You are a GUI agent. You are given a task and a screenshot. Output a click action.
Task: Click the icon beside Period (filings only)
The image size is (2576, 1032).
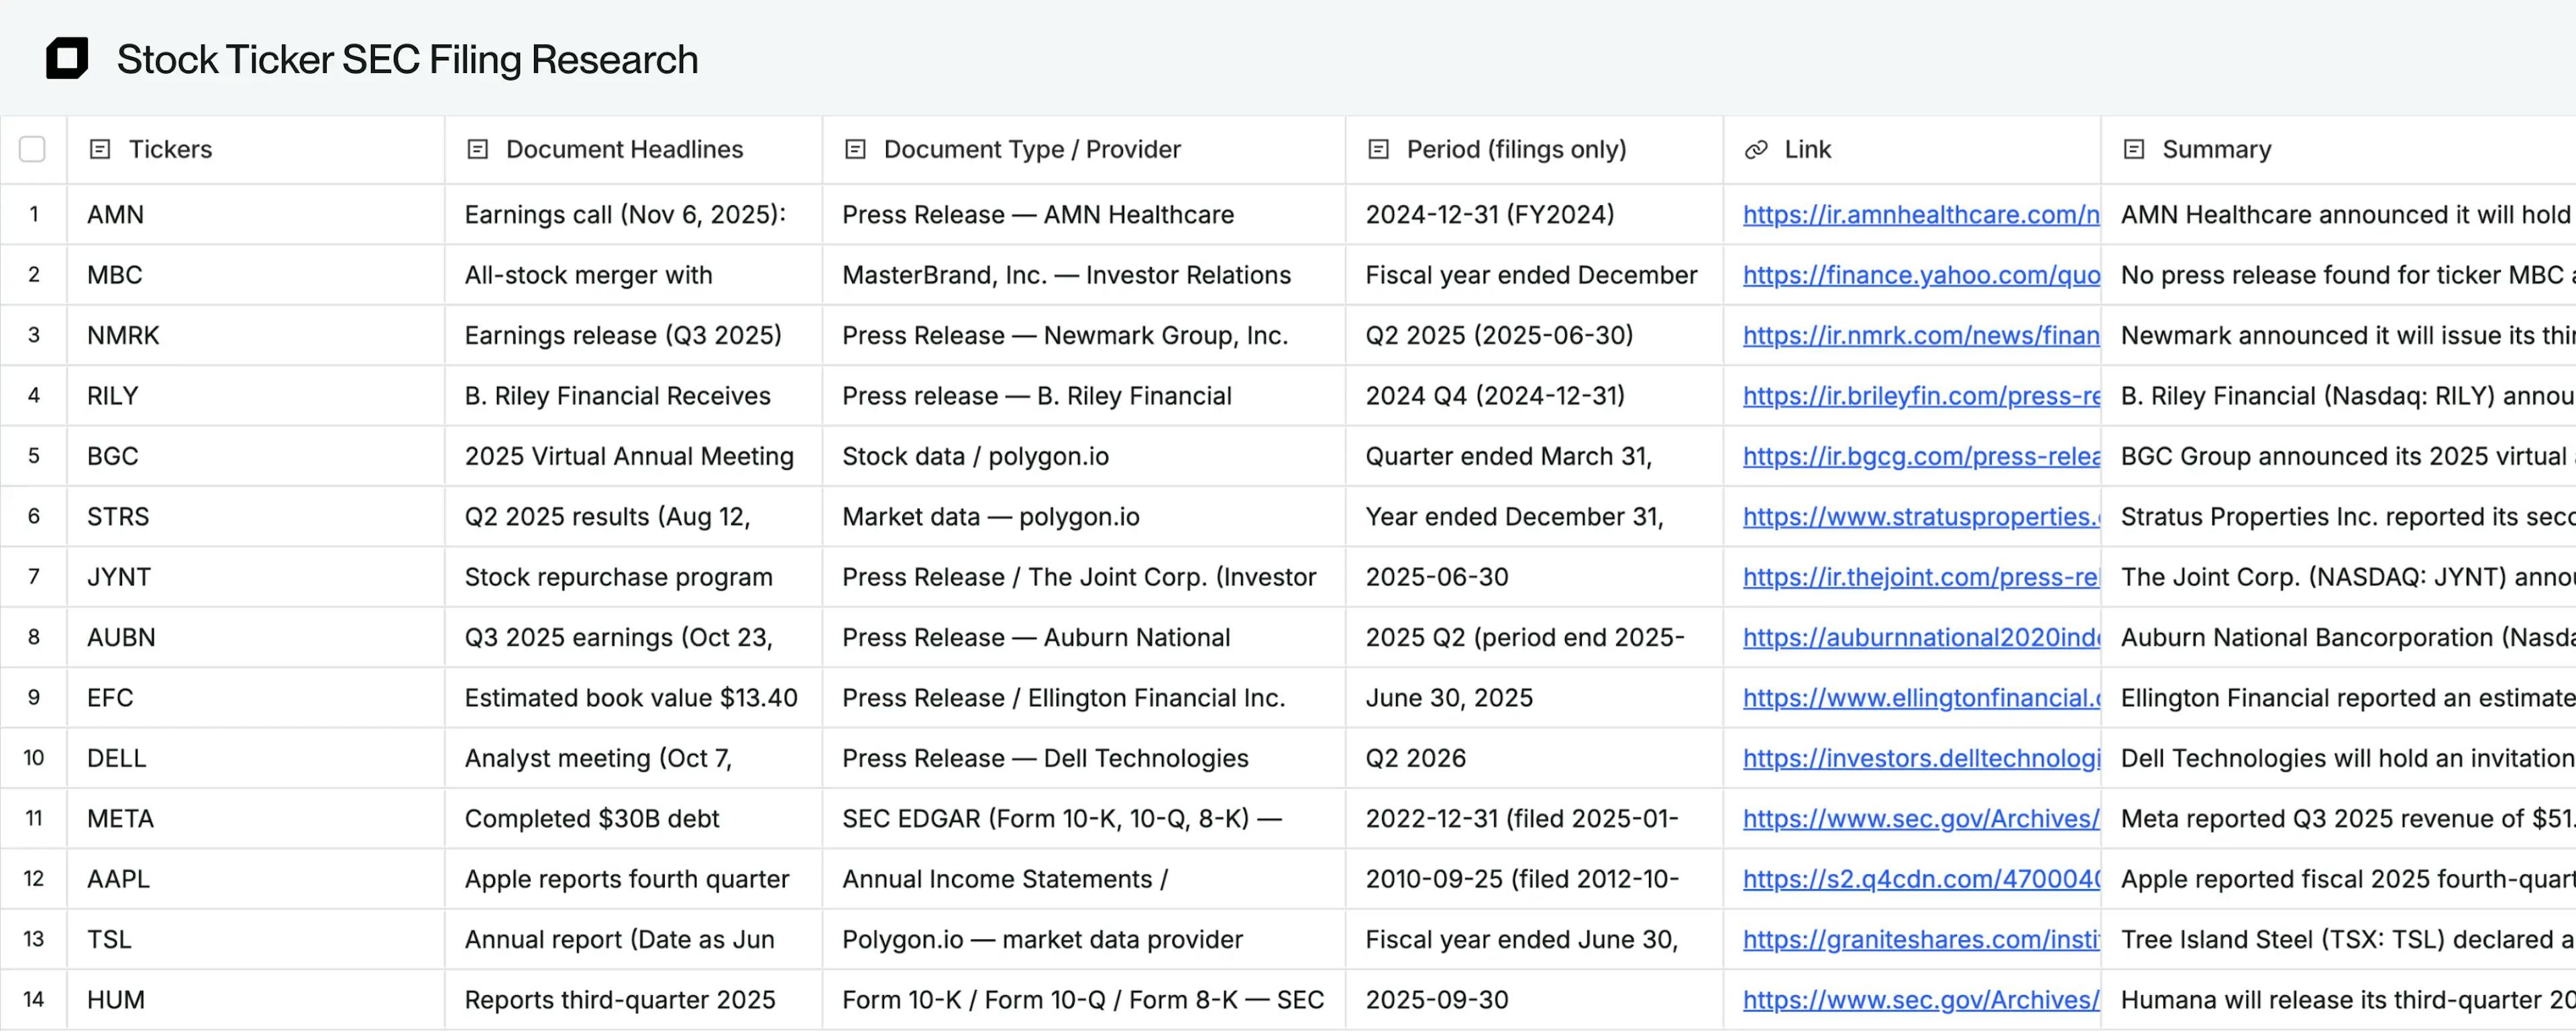[x=1378, y=149]
